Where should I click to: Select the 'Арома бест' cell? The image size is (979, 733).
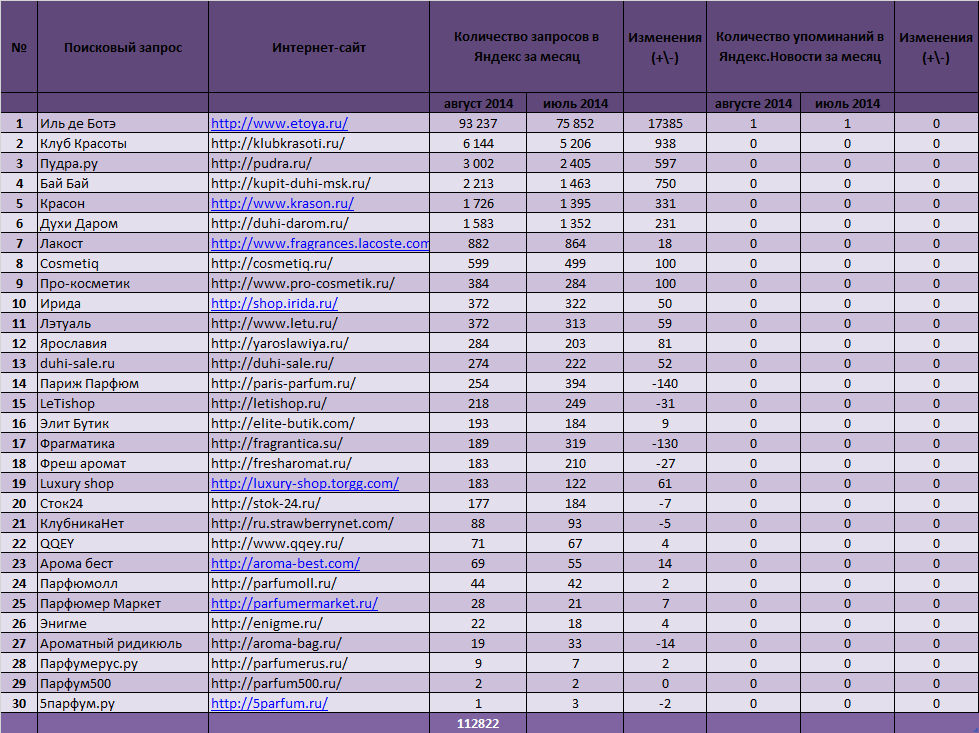[x=123, y=563]
